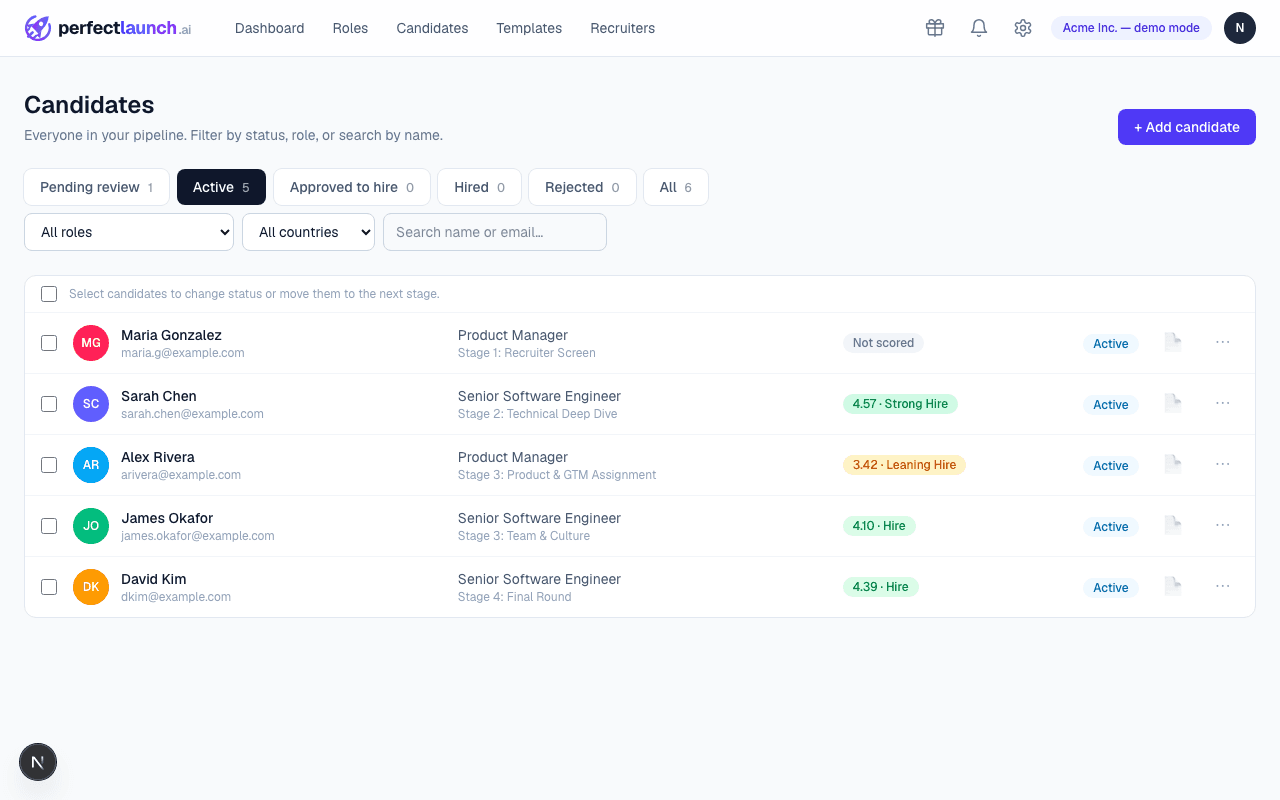Check the box for Alex Rivera

click(49, 465)
